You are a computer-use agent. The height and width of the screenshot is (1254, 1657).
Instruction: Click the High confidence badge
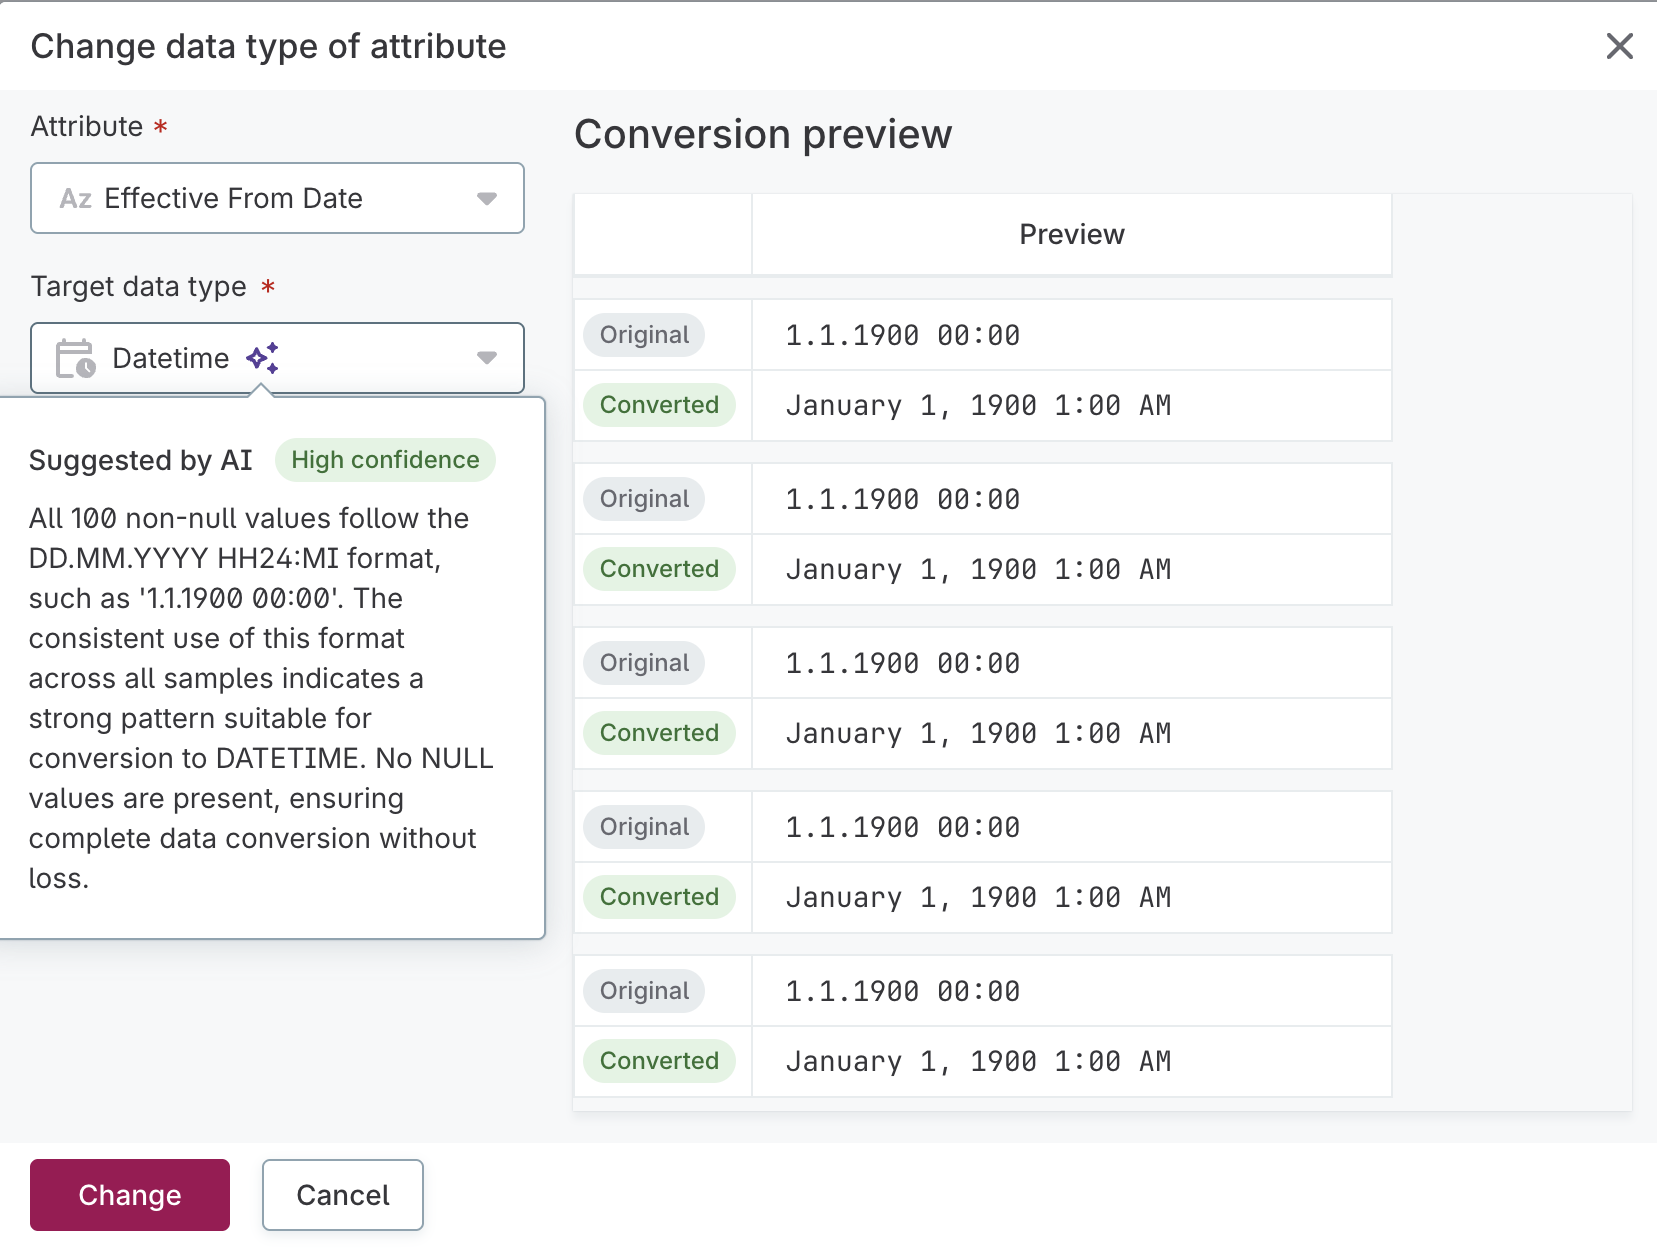pos(385,460)
